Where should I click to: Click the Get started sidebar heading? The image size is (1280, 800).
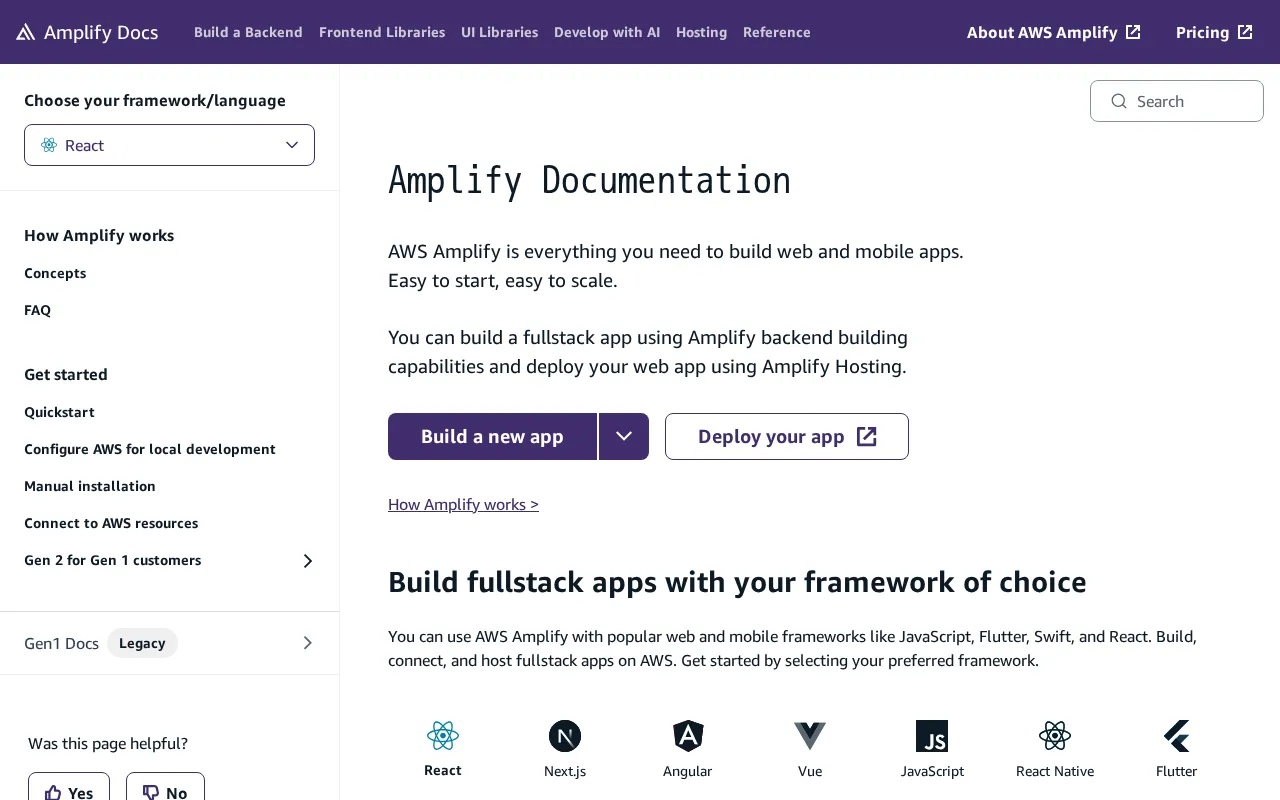coord(66,374)
